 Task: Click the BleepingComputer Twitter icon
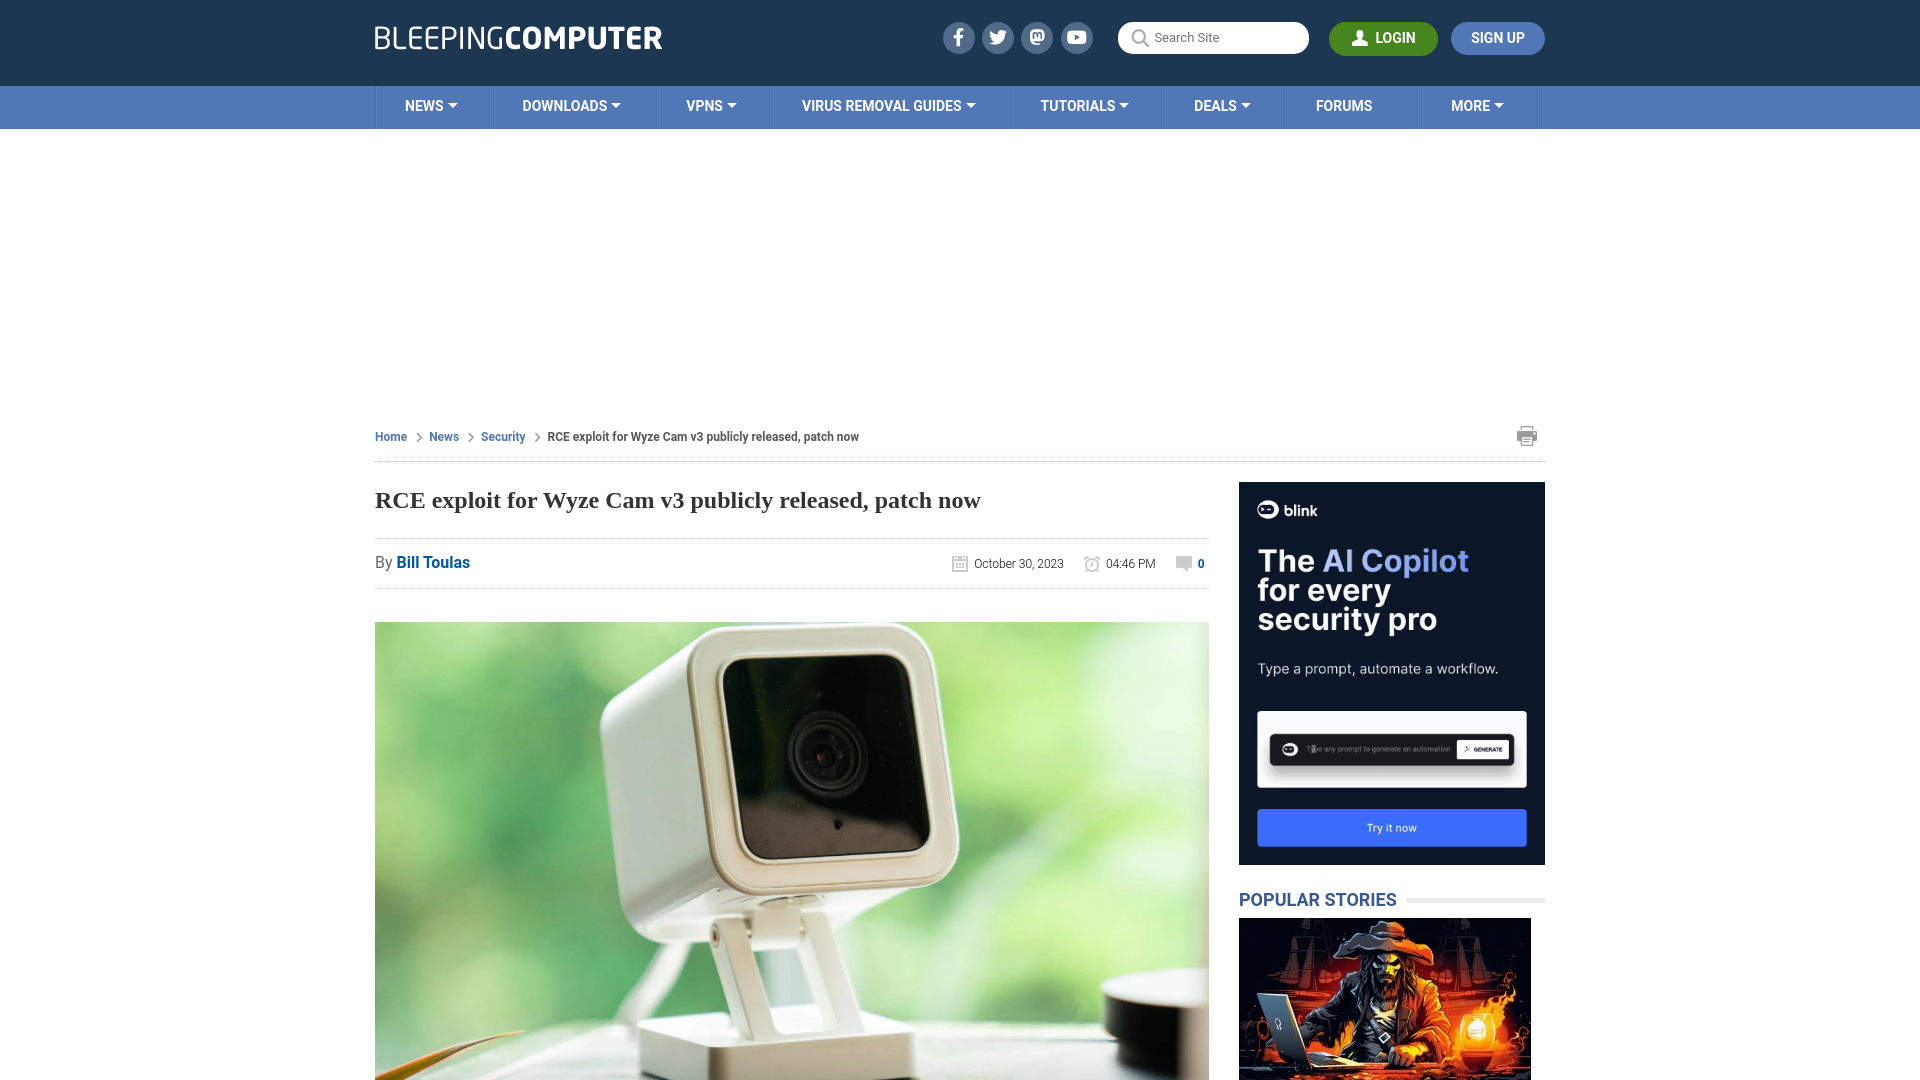click(x=998, y=37)
